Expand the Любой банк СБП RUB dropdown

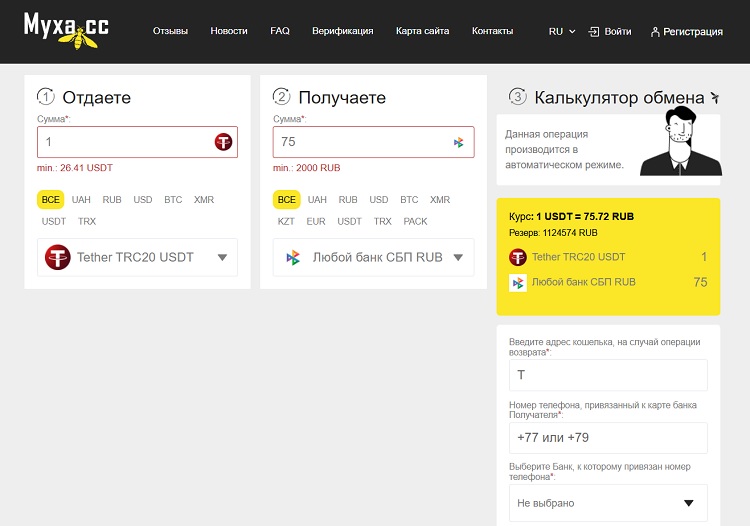(x=458, y=257)
